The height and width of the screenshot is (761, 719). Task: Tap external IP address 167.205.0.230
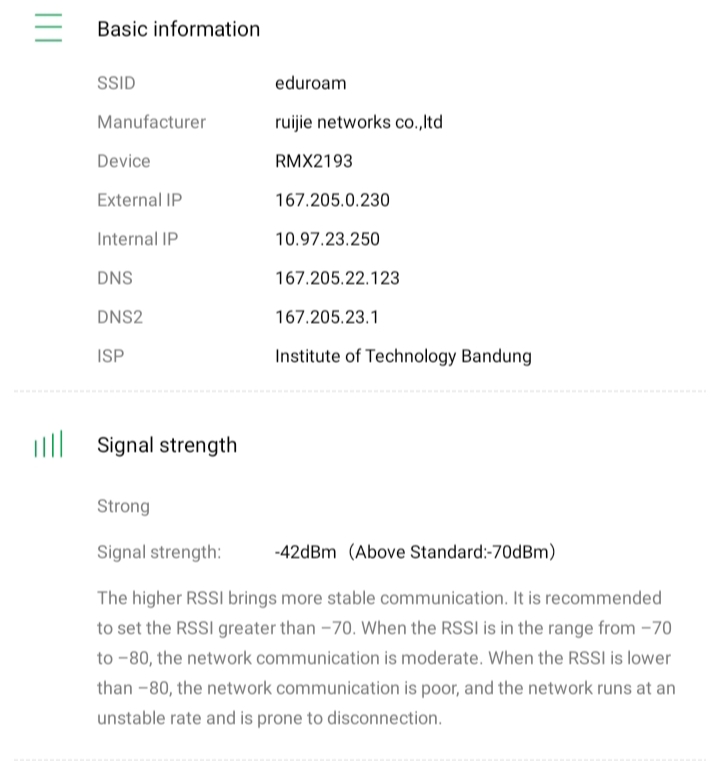point(332,200)
